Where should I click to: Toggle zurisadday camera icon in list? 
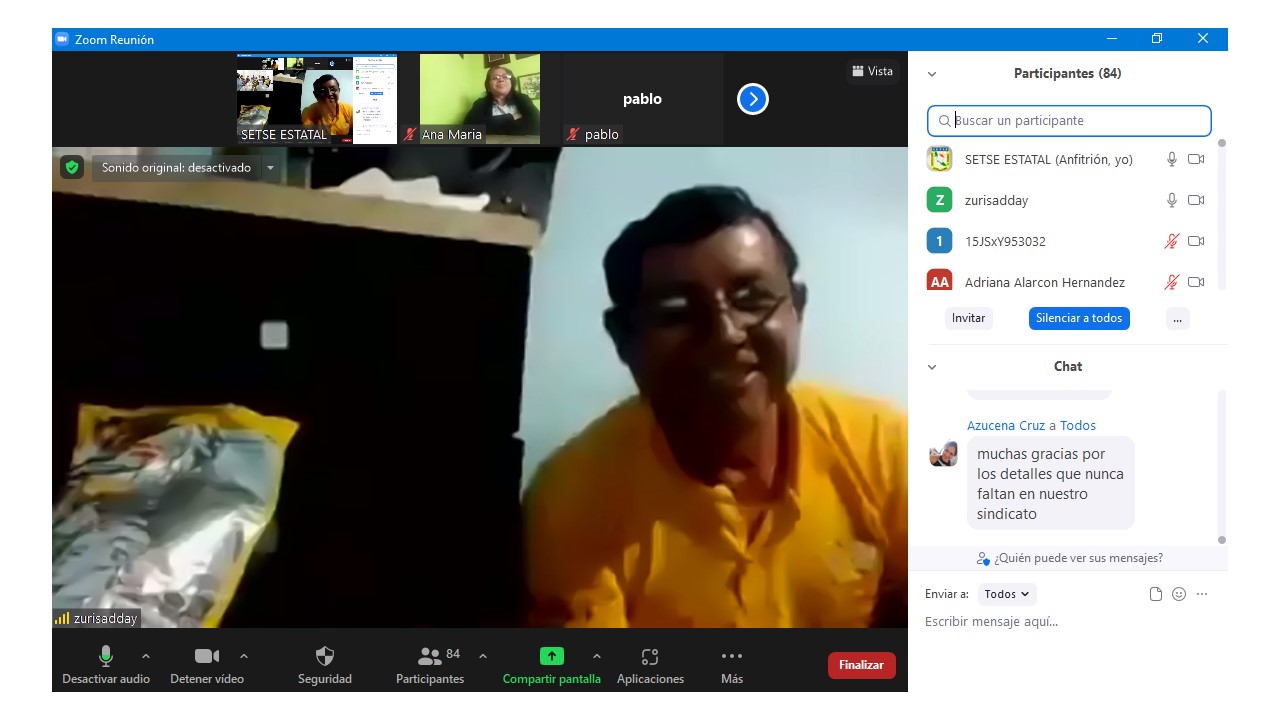coord(1196,200)
